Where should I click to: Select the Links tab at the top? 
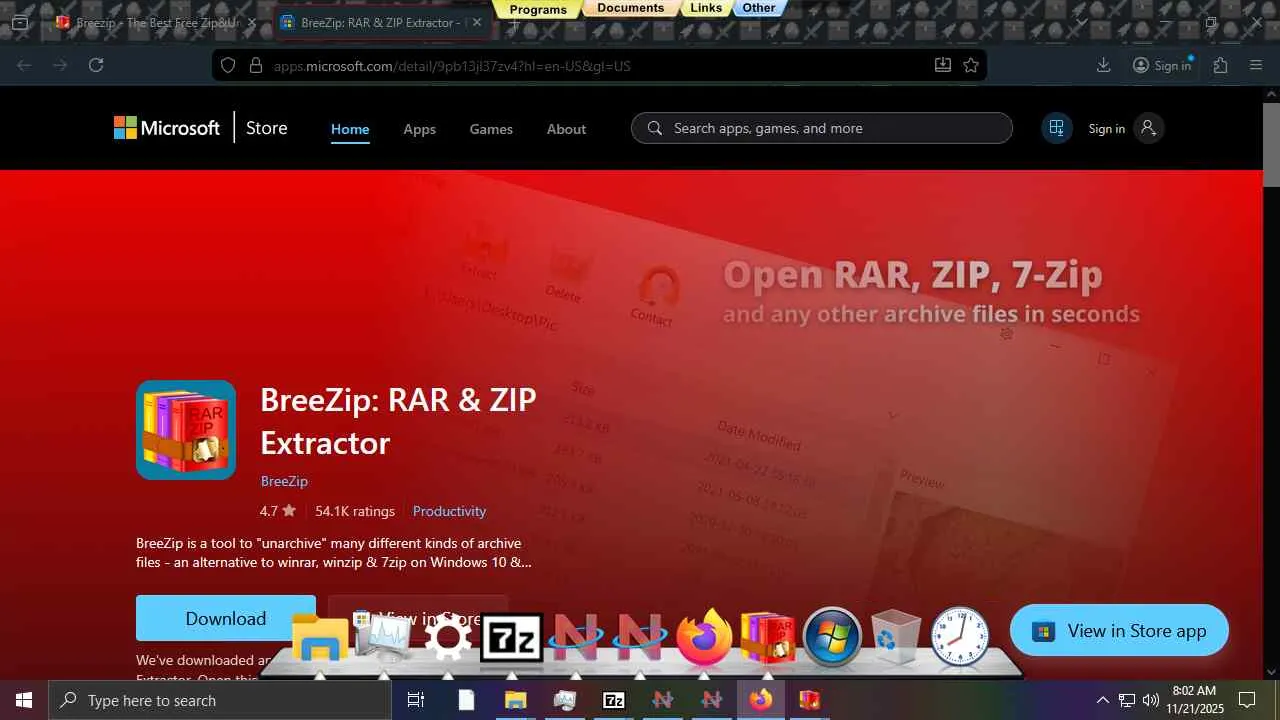706,8
